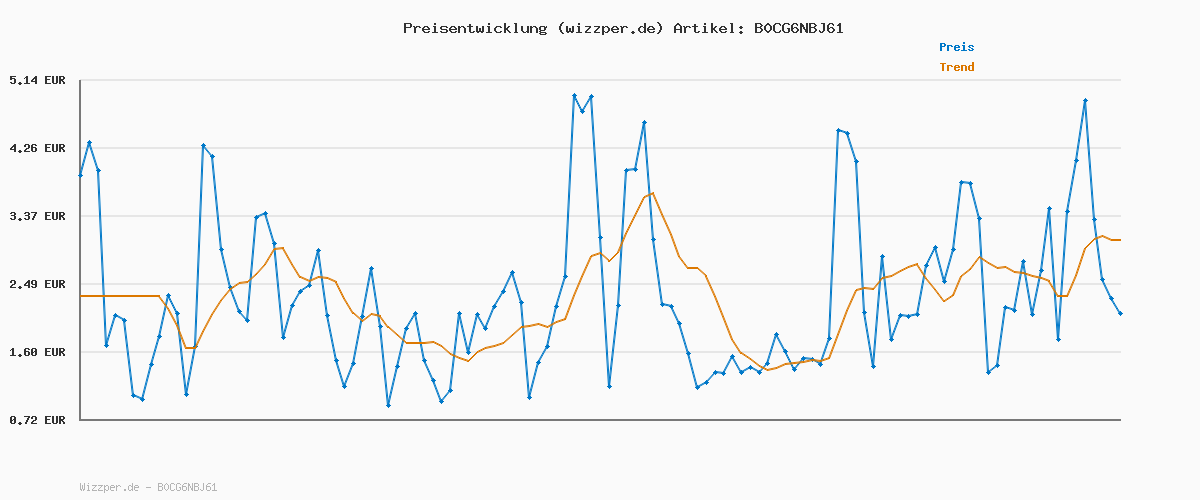This screenshot has height=500, width=1200.
Task: Click the second blue price point near top left
Action: 89,143
